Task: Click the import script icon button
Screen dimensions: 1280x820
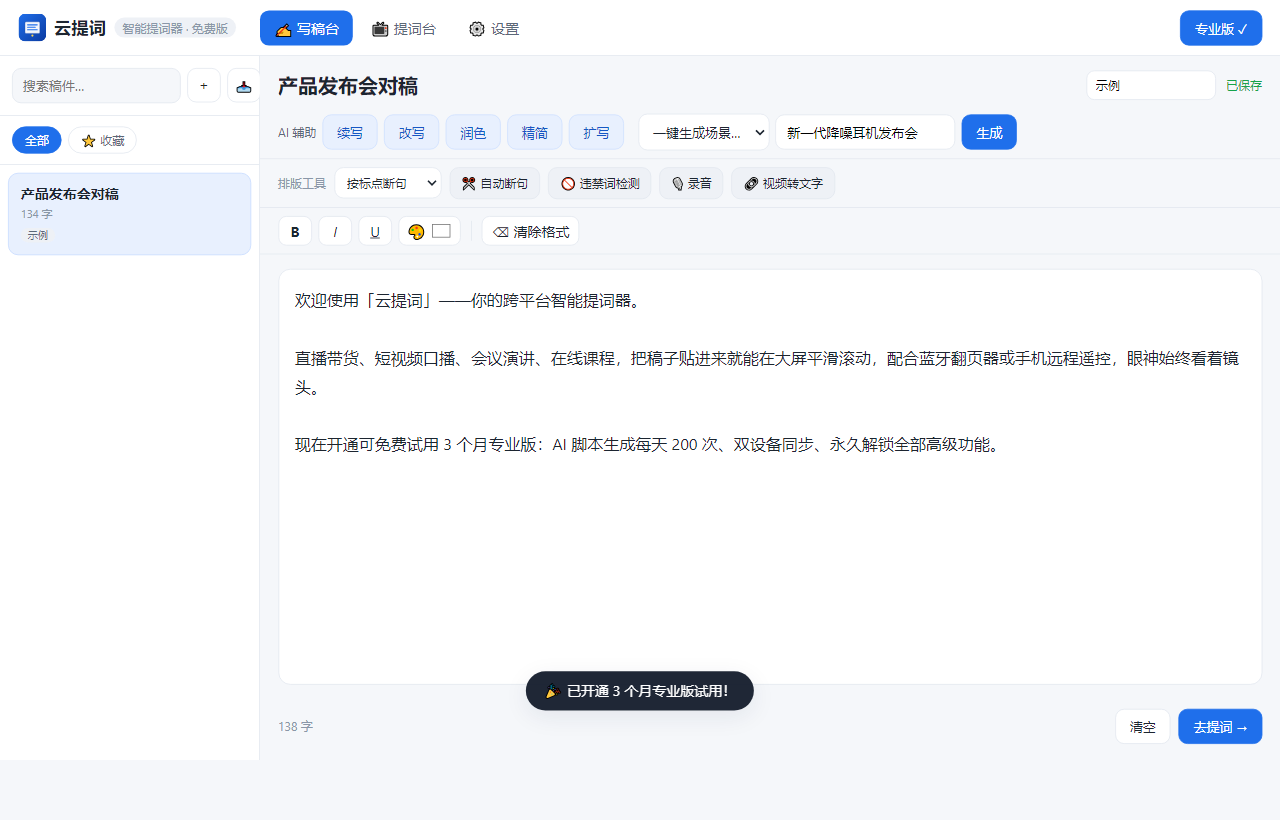Action: 244,85
